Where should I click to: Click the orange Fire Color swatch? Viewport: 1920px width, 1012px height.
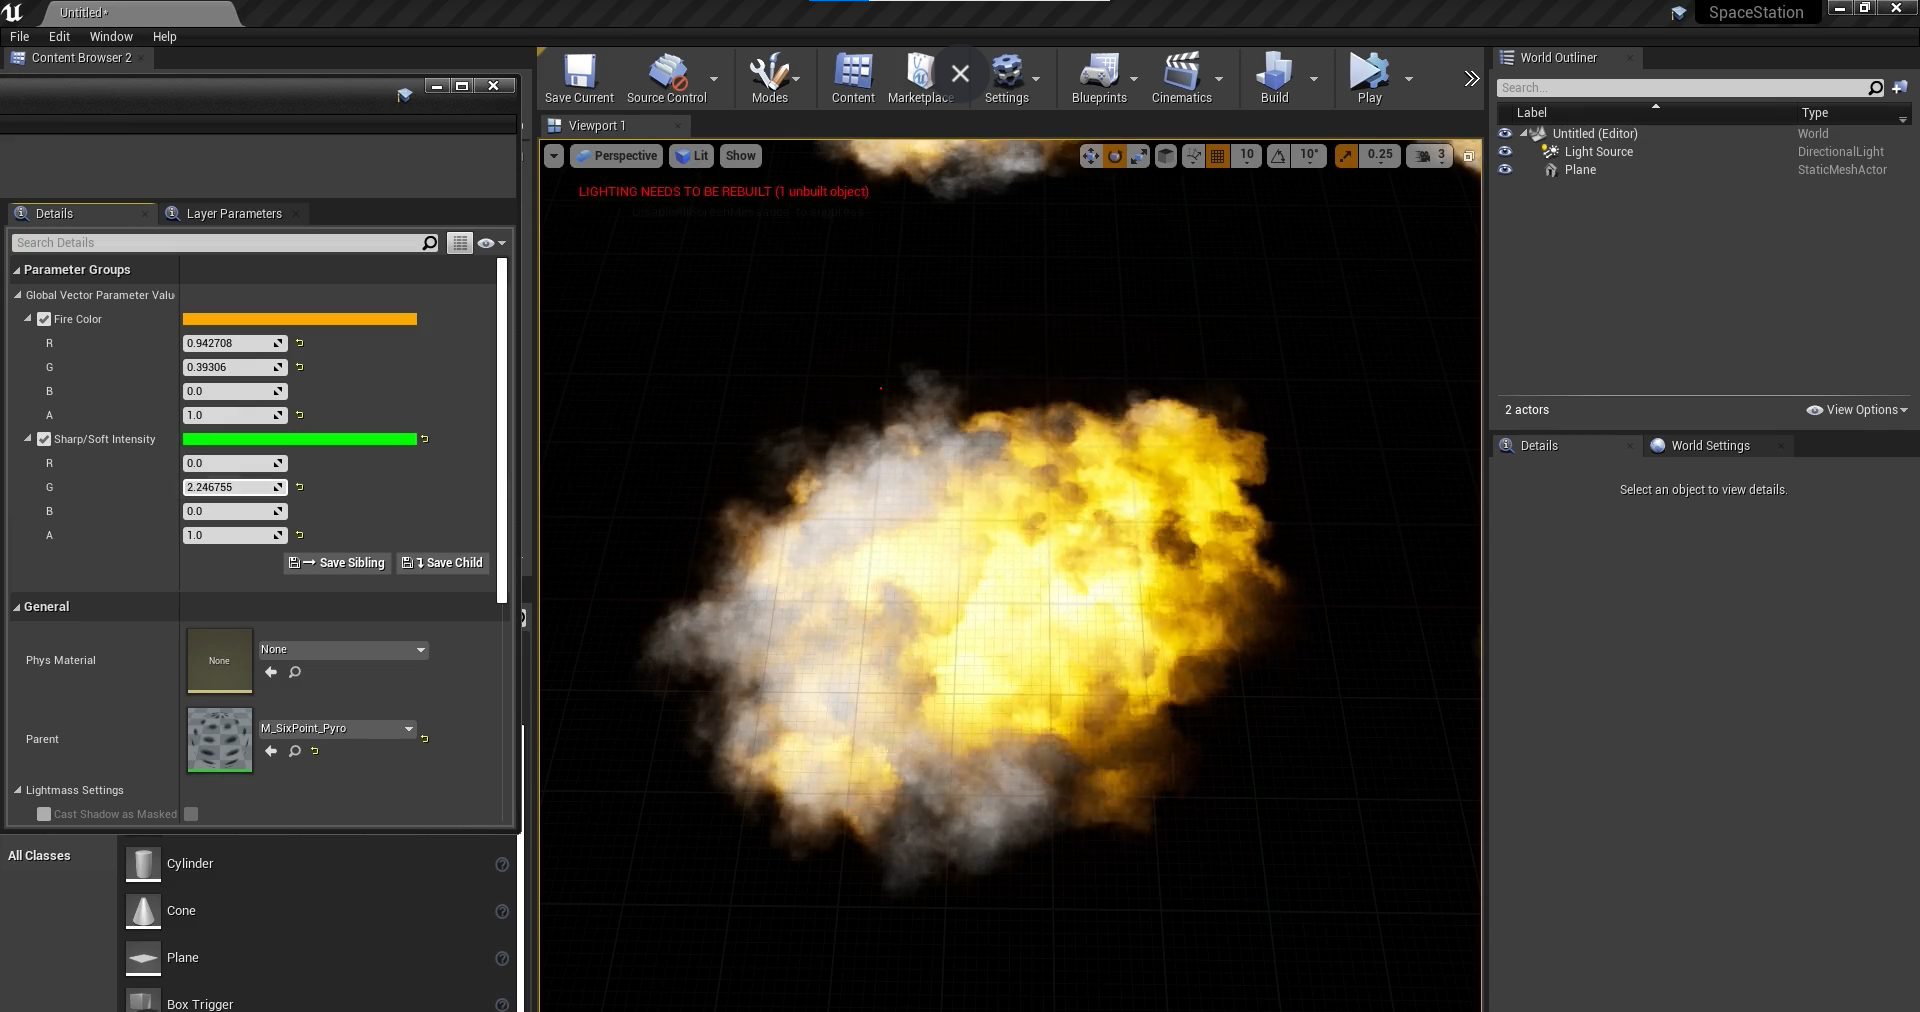(x=299, y=319)
